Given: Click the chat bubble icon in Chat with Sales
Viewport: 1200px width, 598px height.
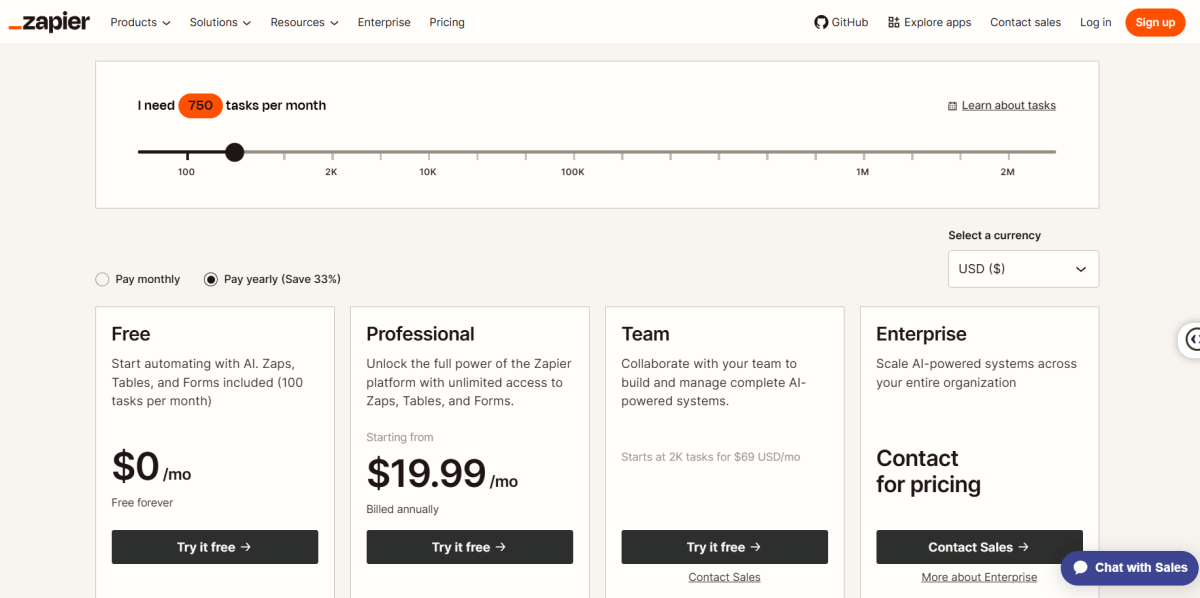Looking at the screenshot, I should pyautogui.click(x=1080, y=568).
